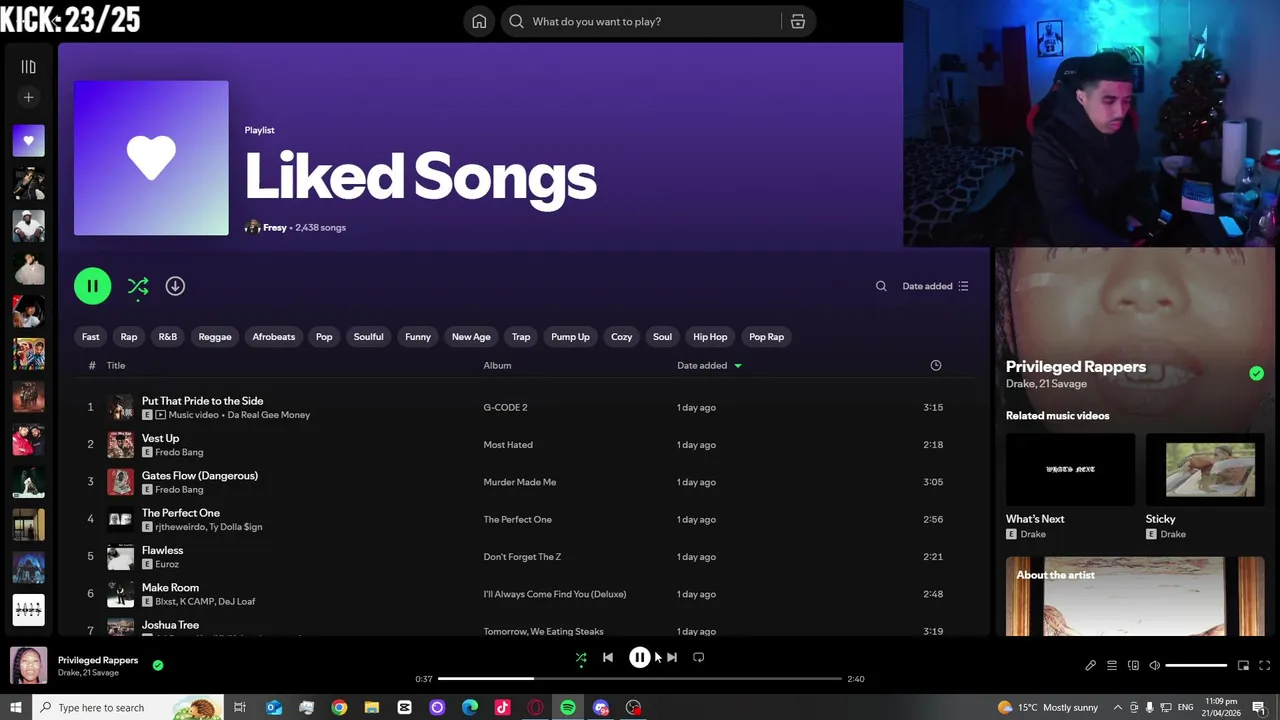Toggle shuffle in bottom player controls

point(581,658)
